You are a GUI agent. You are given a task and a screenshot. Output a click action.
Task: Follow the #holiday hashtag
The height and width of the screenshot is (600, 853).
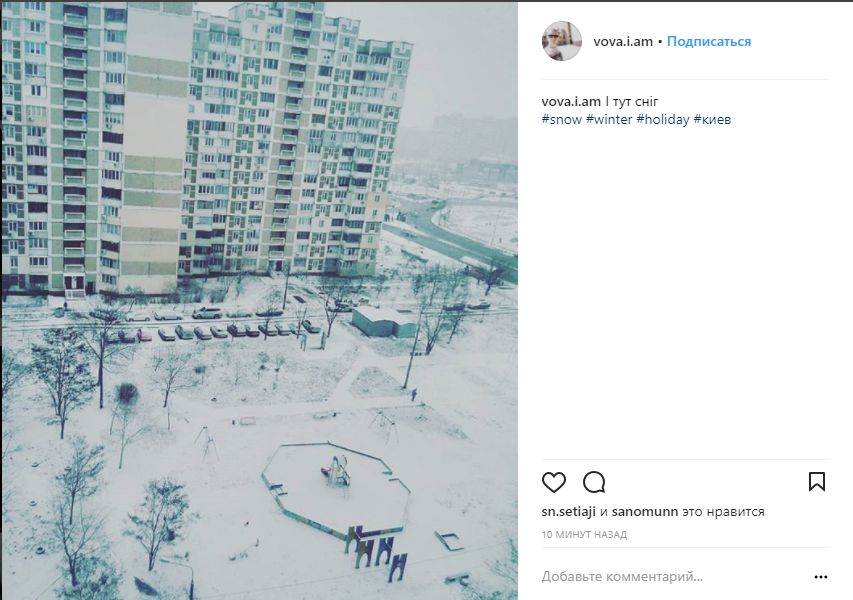click(663, 119)
